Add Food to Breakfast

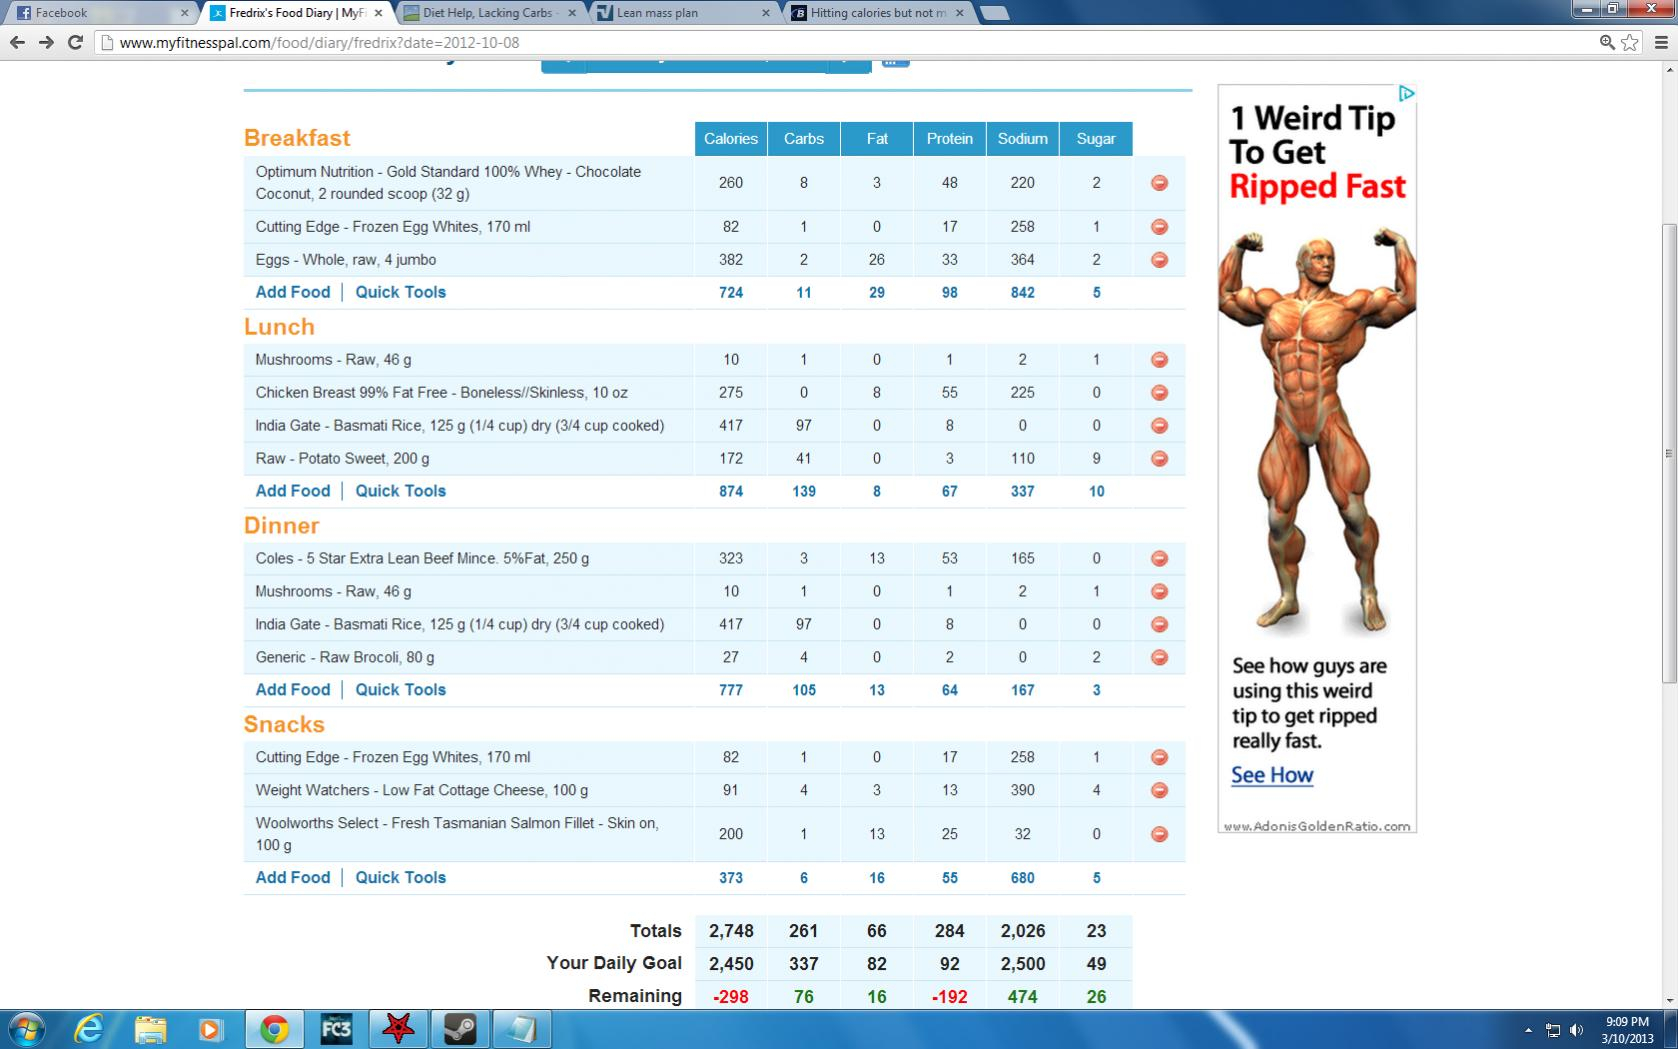point(293,293)
